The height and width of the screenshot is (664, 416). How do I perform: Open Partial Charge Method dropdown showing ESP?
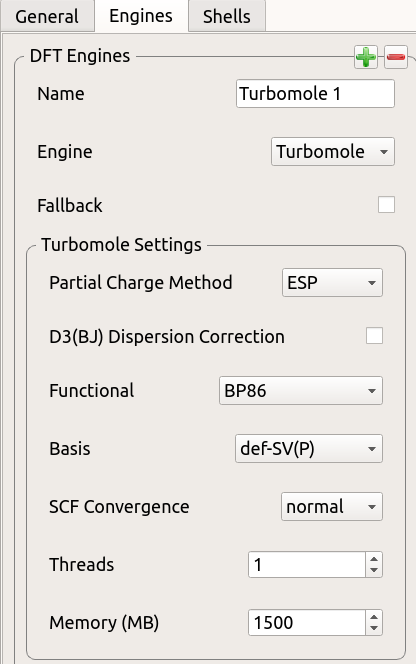[333, 282]
